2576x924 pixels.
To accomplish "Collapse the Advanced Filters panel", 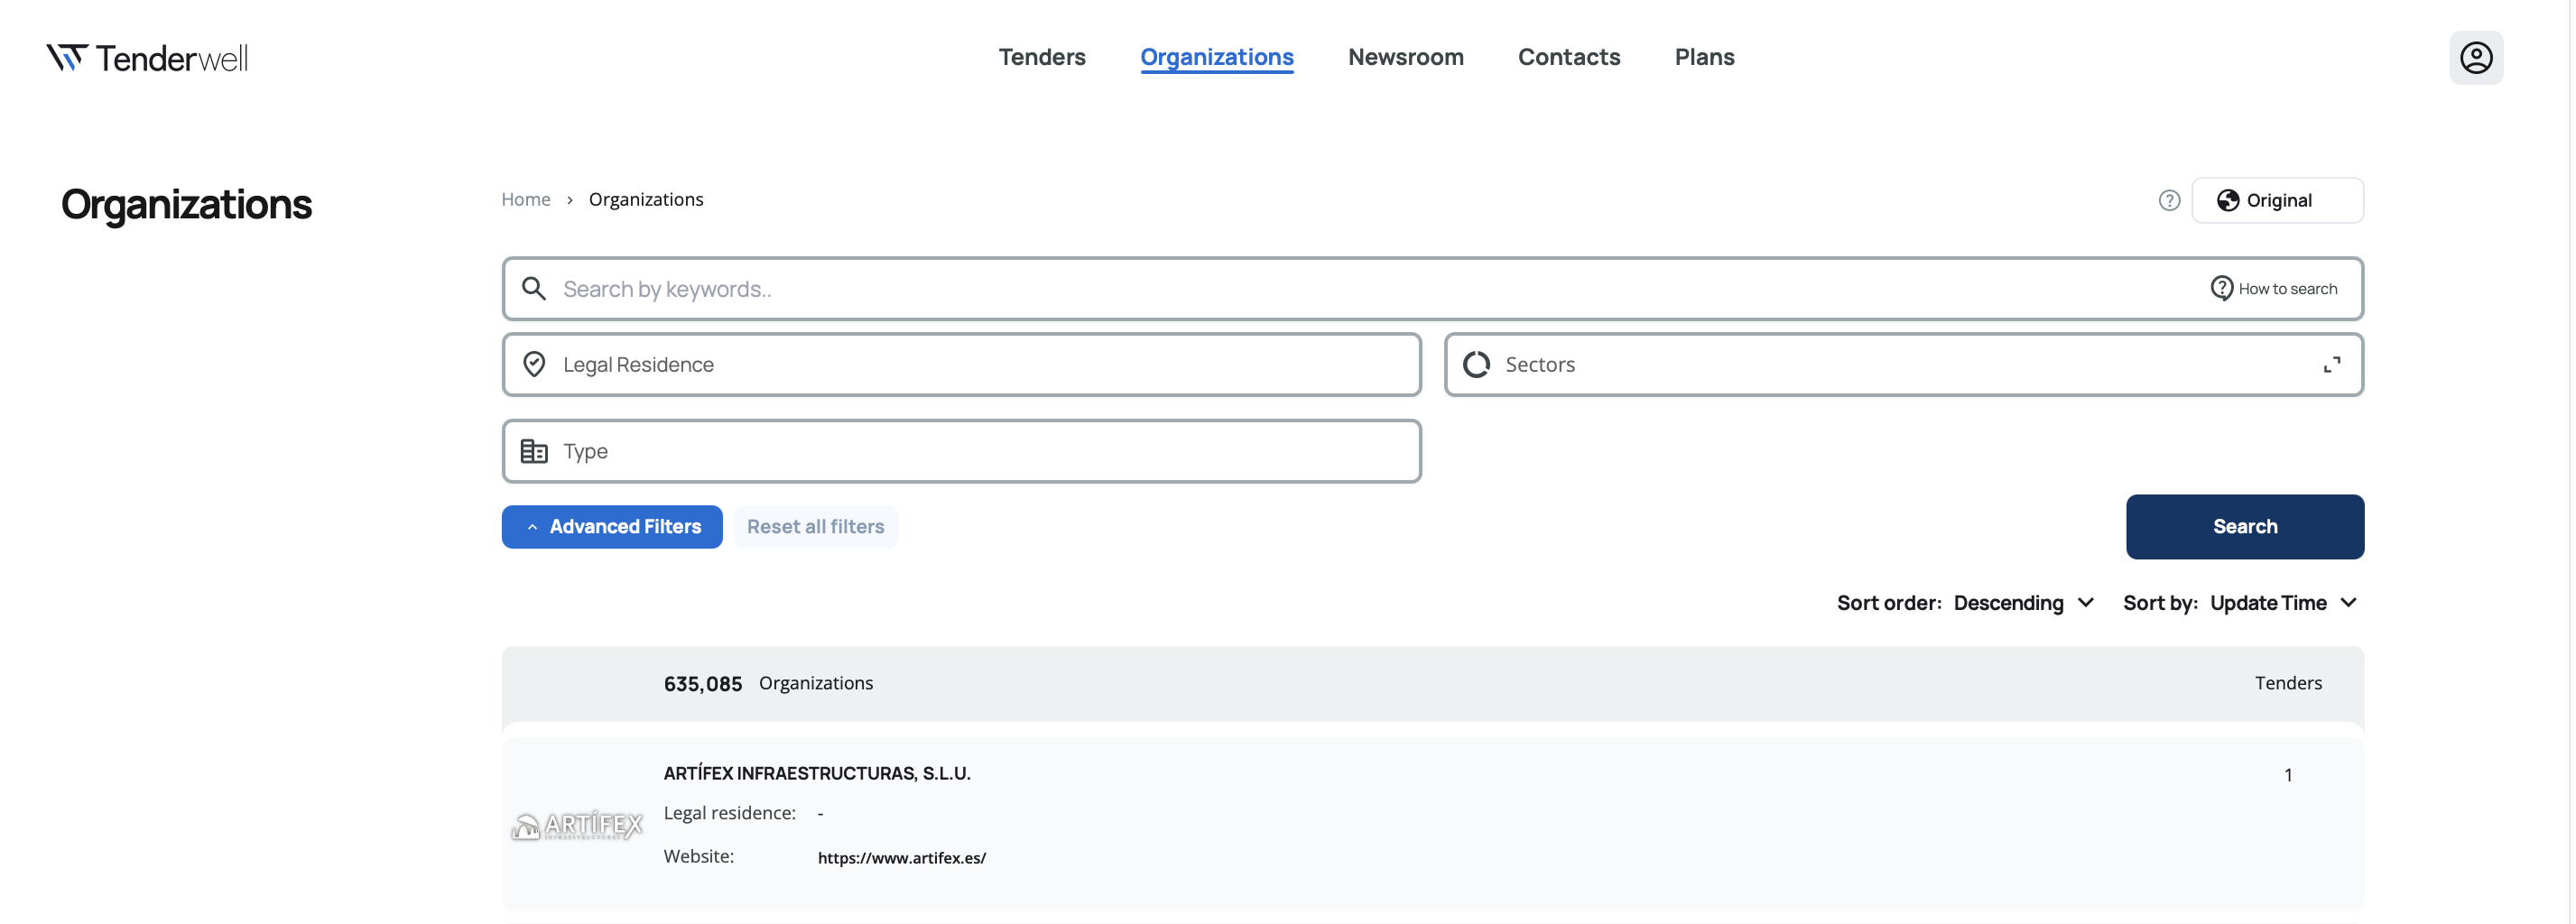I will point(612,527).
